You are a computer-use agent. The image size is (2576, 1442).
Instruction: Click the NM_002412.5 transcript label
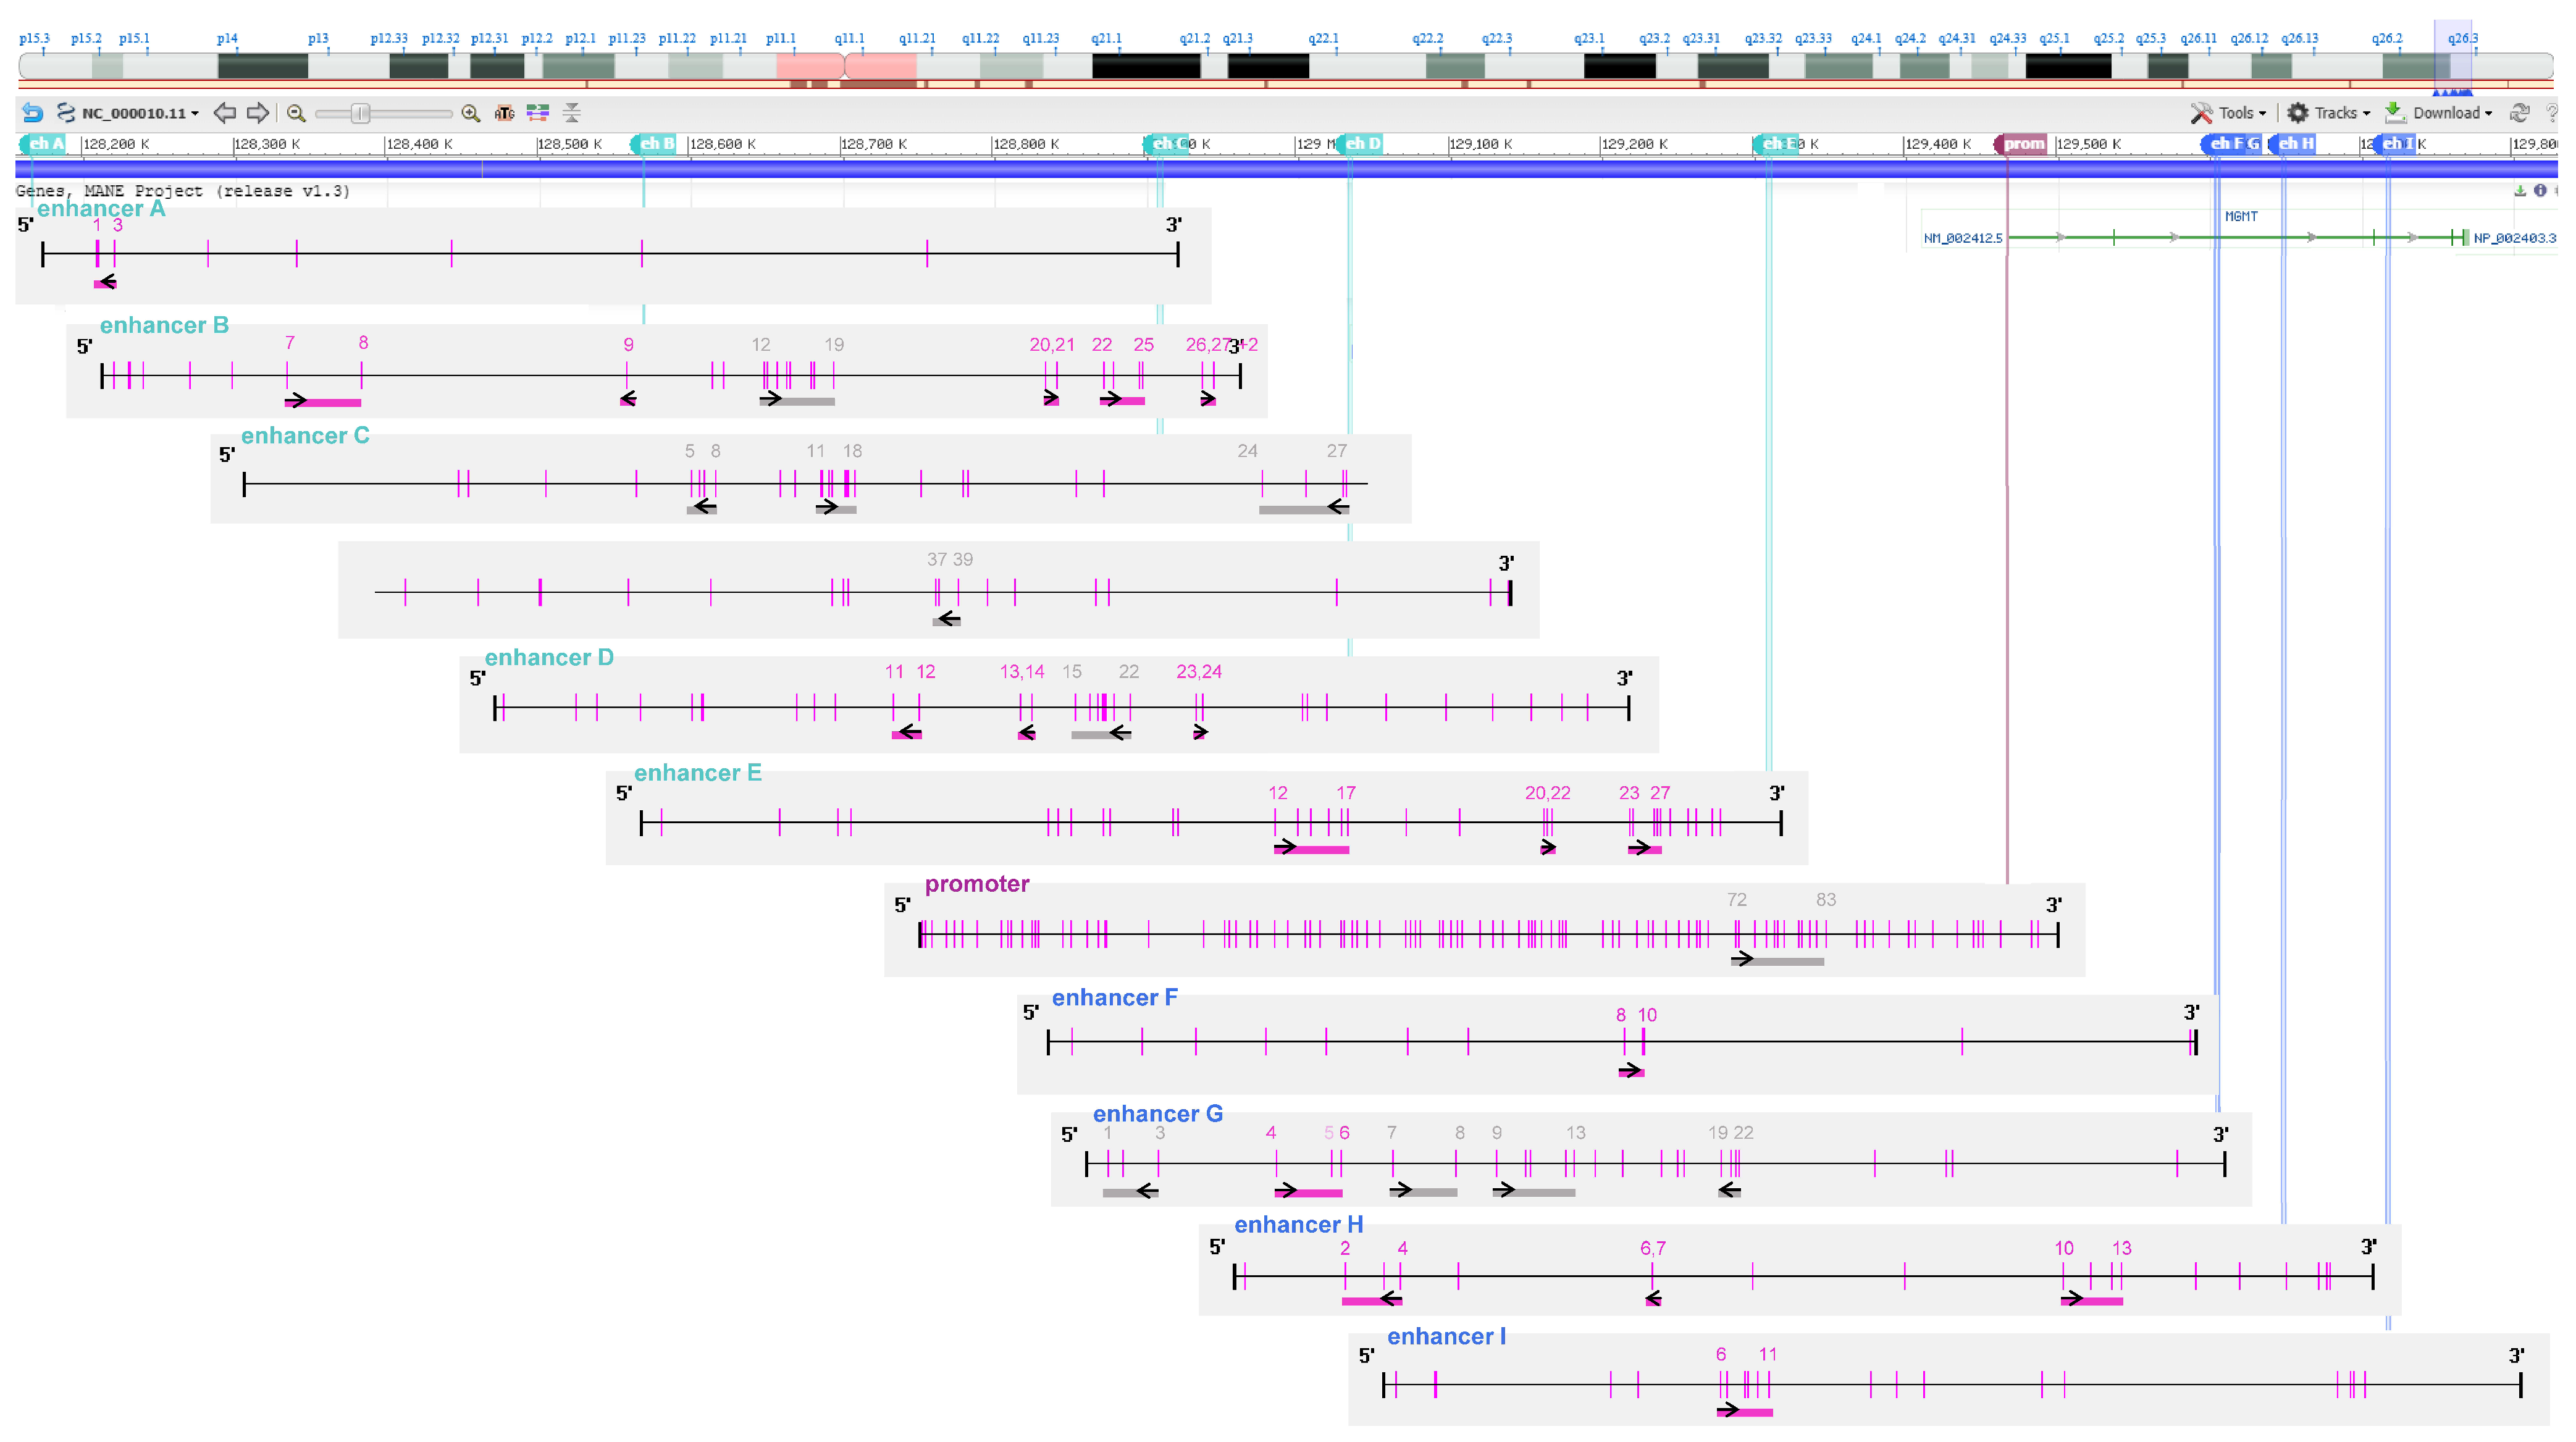coord(1963,238)
